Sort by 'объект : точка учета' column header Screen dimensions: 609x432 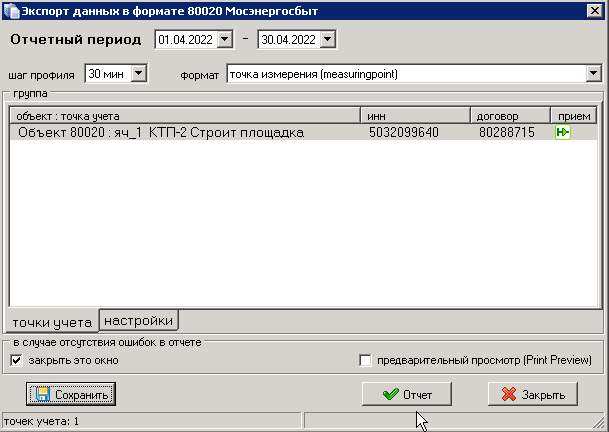click(x=185, y=116)
